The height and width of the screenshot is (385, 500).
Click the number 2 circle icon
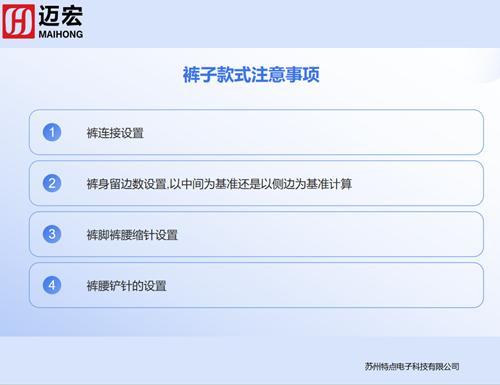(52, 183)
